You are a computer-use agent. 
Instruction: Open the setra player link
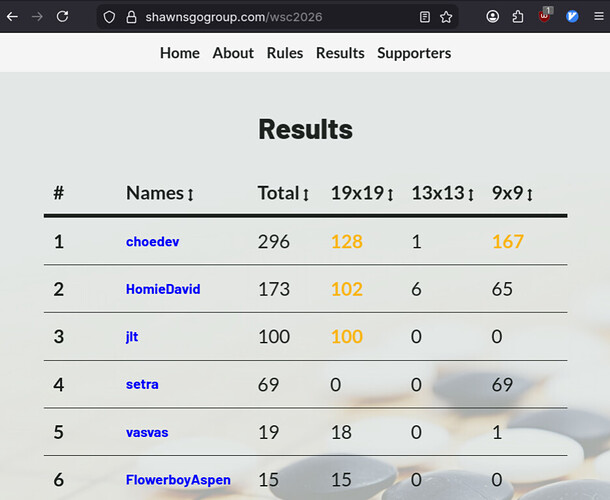point(142,384)
